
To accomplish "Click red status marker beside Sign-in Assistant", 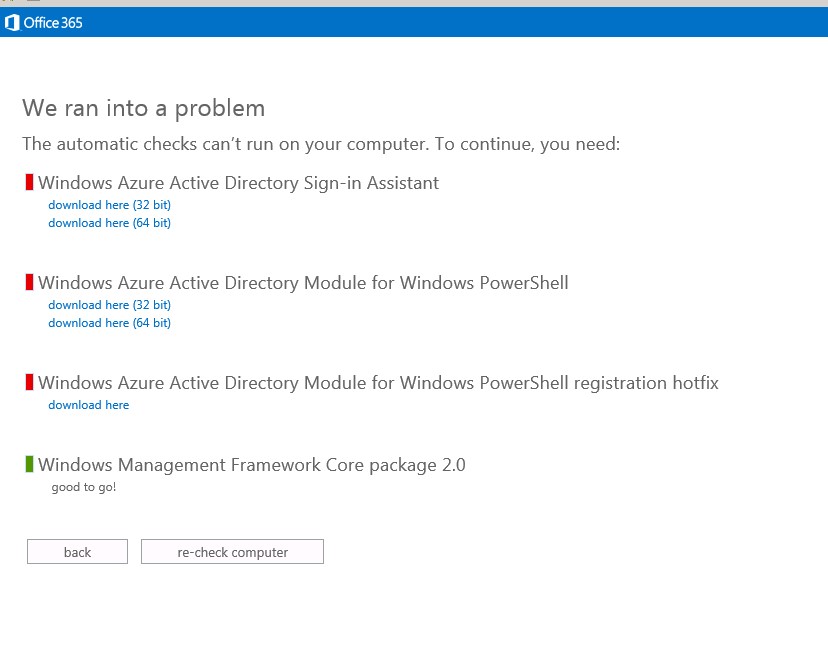I will point(30,183).
